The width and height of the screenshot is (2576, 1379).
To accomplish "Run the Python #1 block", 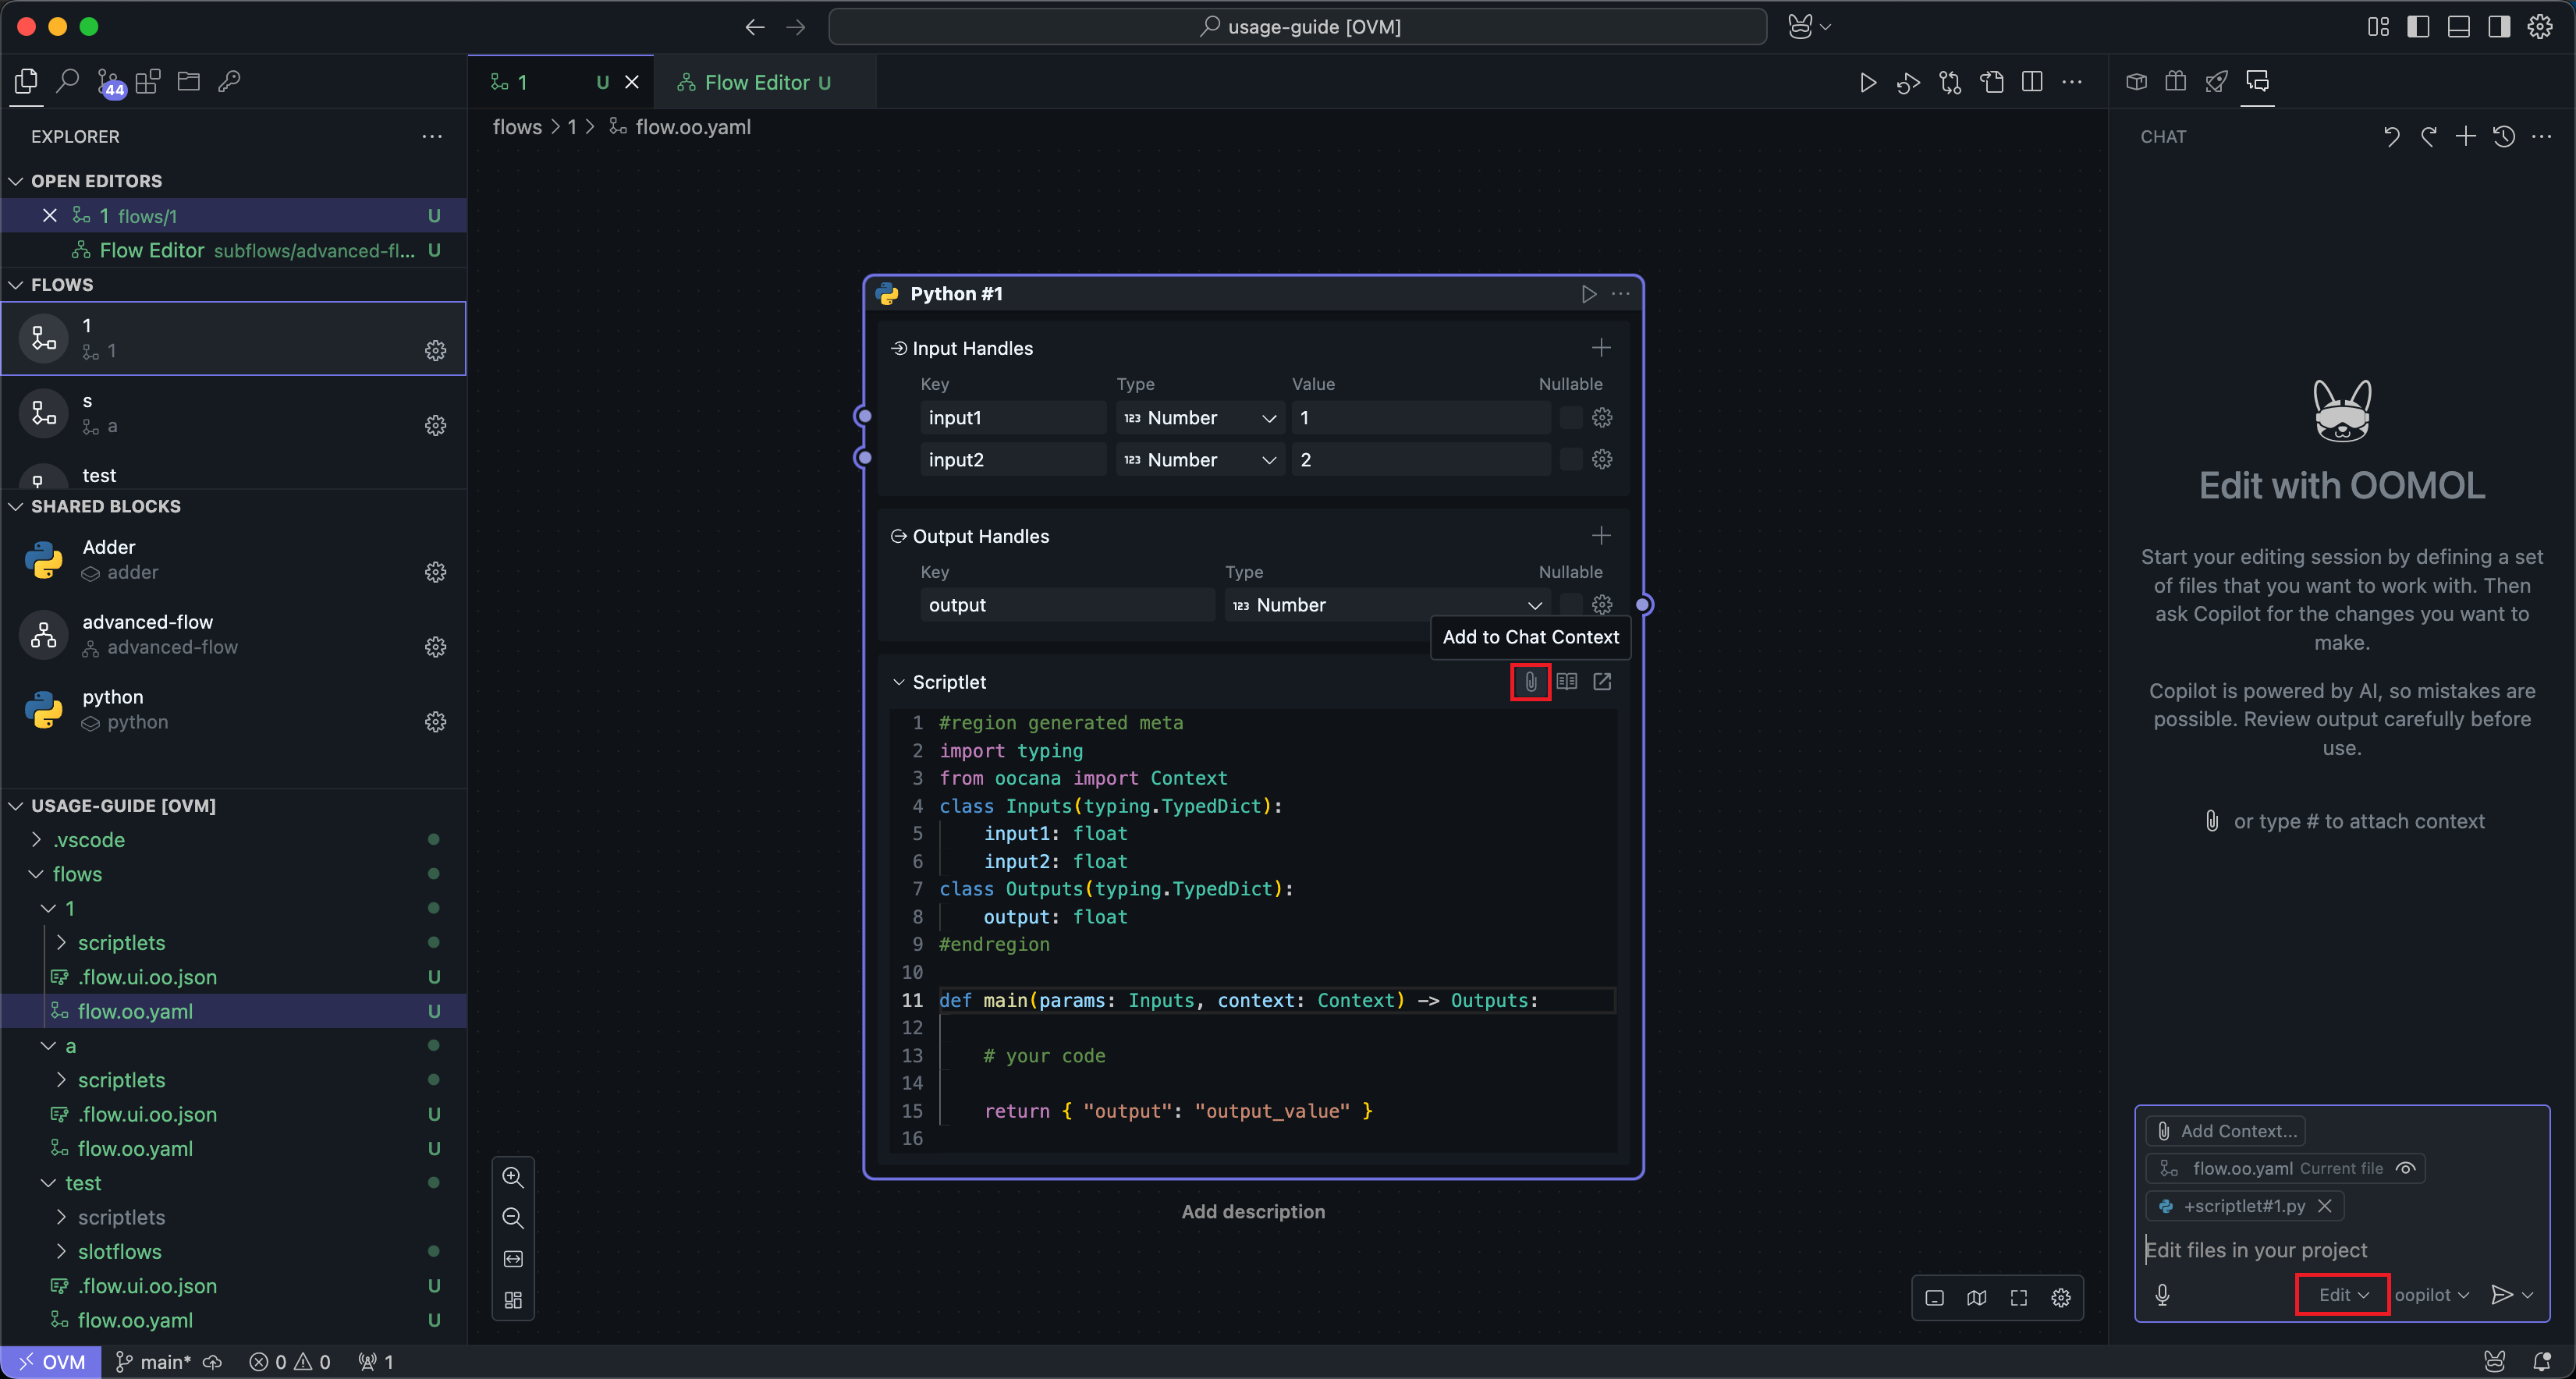I will pyautogui.click(x=1588, y=294).
